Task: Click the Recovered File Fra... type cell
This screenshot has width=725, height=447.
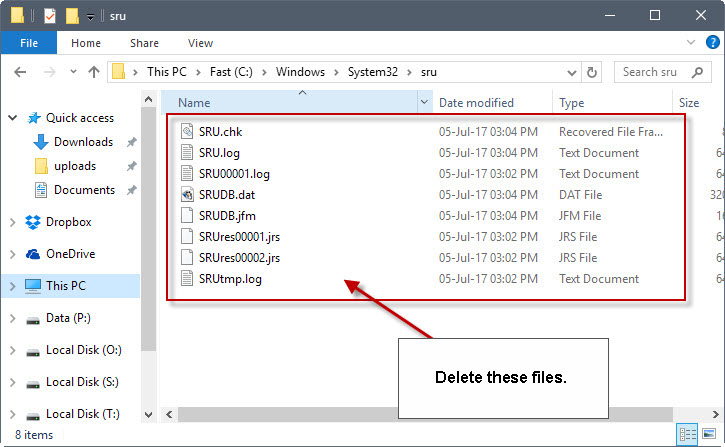Action: pyautogui.click(x=611, y=132)
